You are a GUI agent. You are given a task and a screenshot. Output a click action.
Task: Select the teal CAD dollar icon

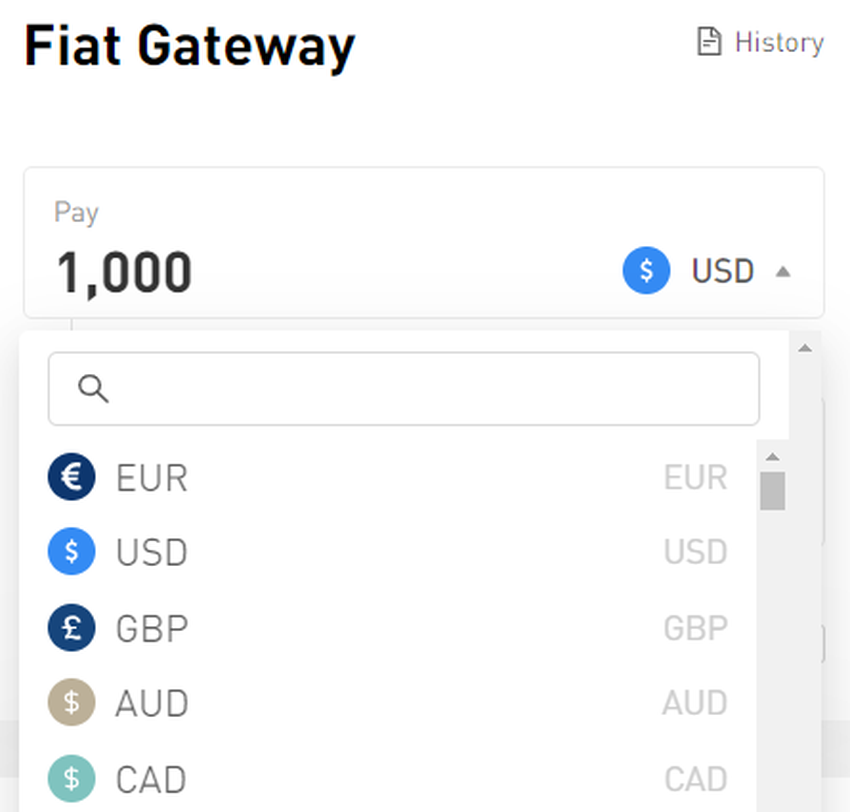(71, 779)
